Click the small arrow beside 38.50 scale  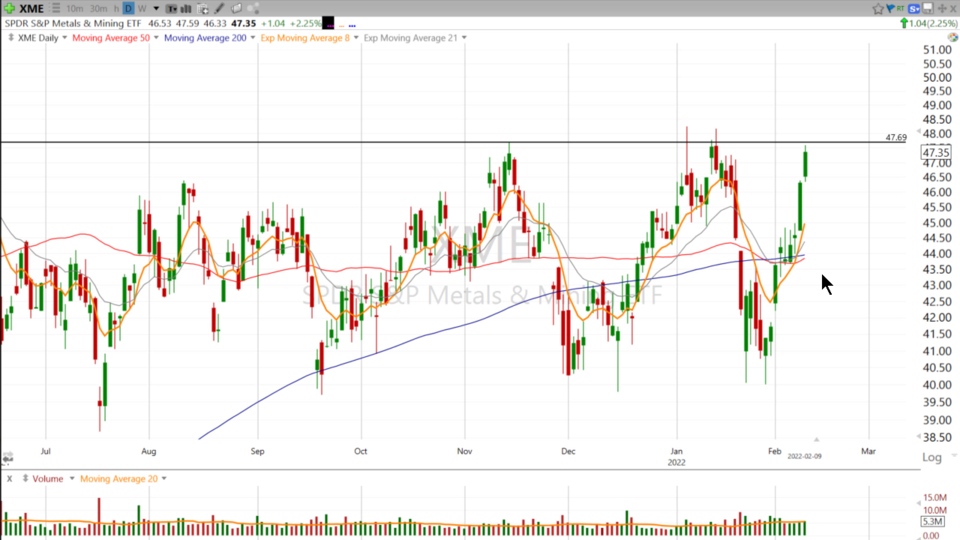point(918,436)
